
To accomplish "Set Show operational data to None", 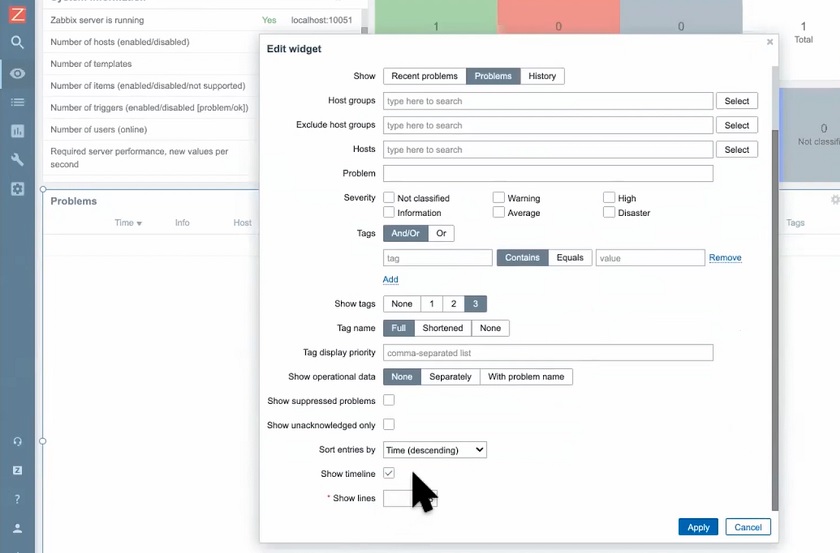I will click(402, 377).
